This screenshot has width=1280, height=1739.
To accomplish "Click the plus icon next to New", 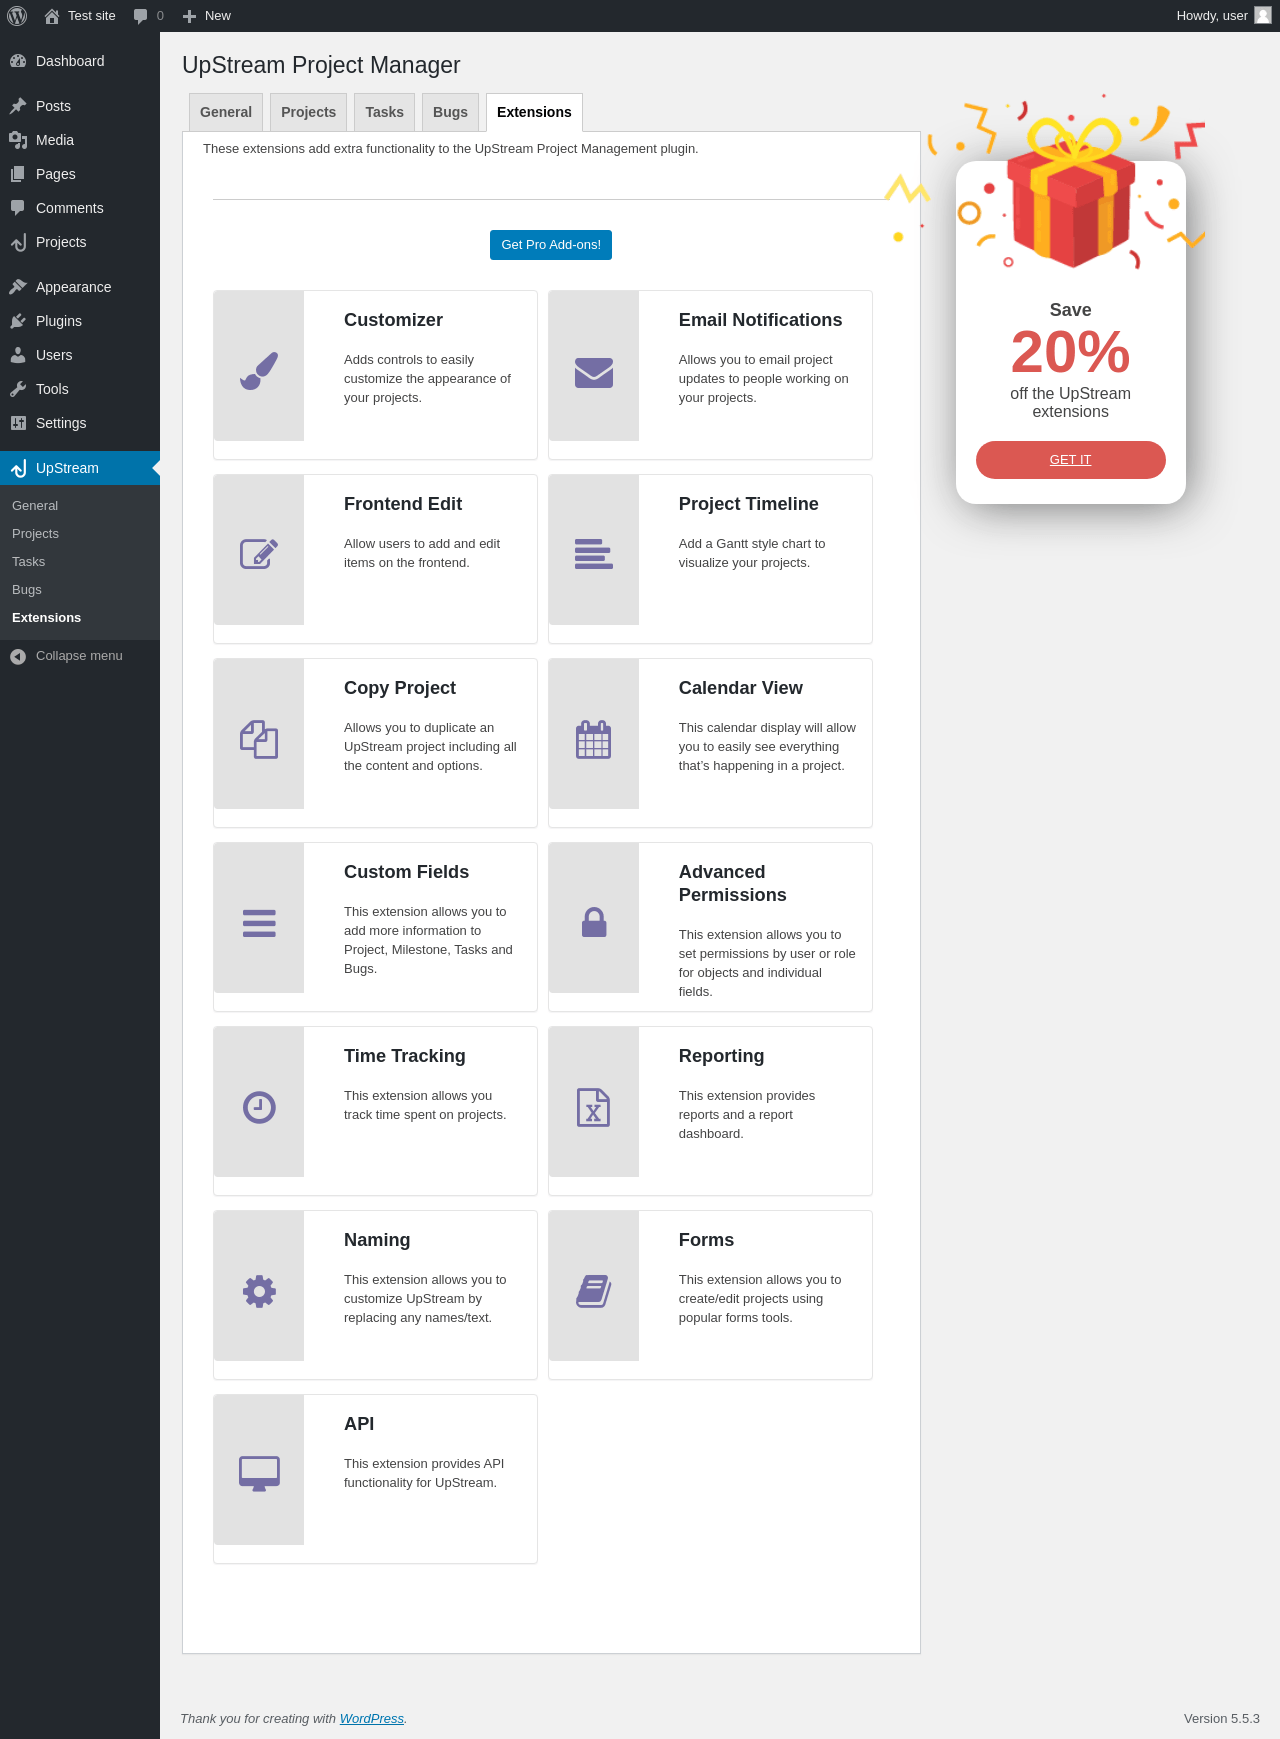I will (x=189, y=16).
